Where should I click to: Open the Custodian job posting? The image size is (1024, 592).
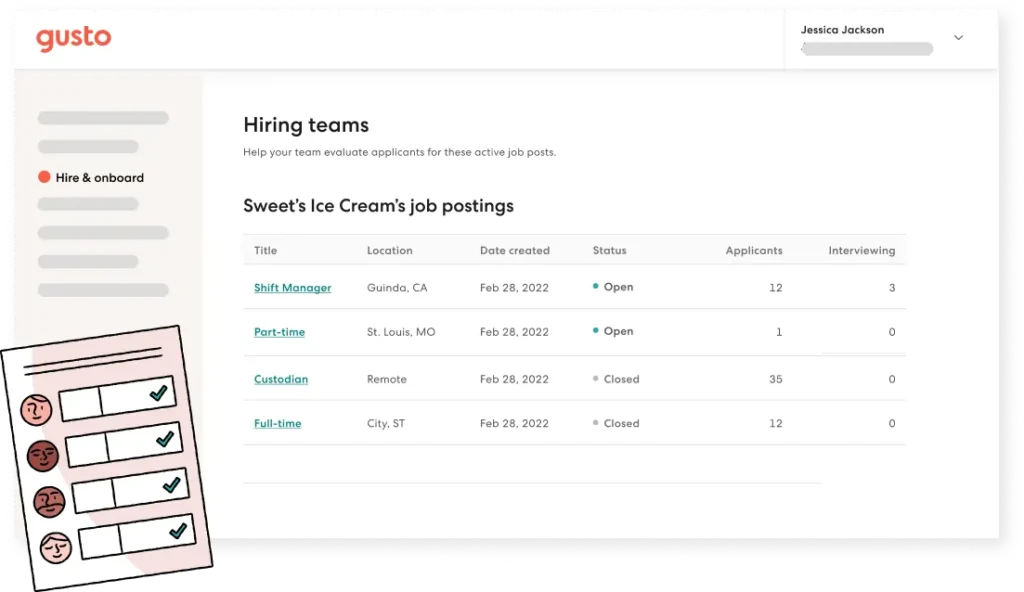[281, 379]
